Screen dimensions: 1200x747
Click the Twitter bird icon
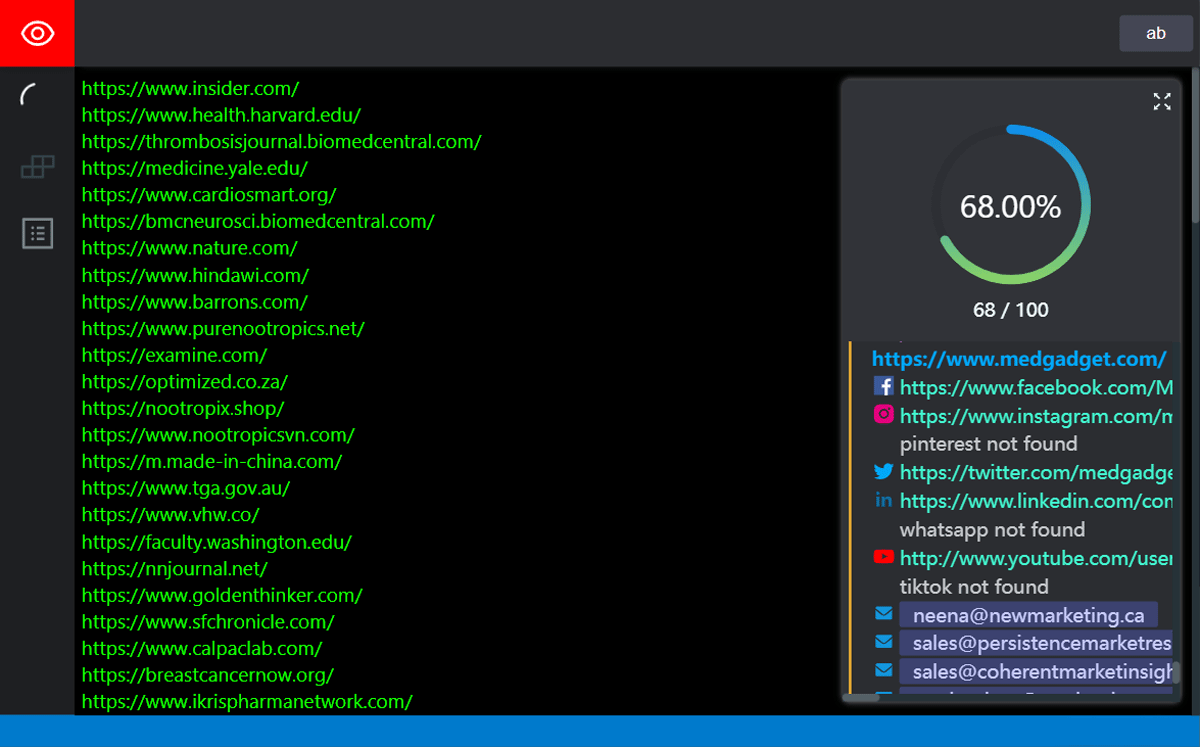pyautogui.click(x=883, y=471)
